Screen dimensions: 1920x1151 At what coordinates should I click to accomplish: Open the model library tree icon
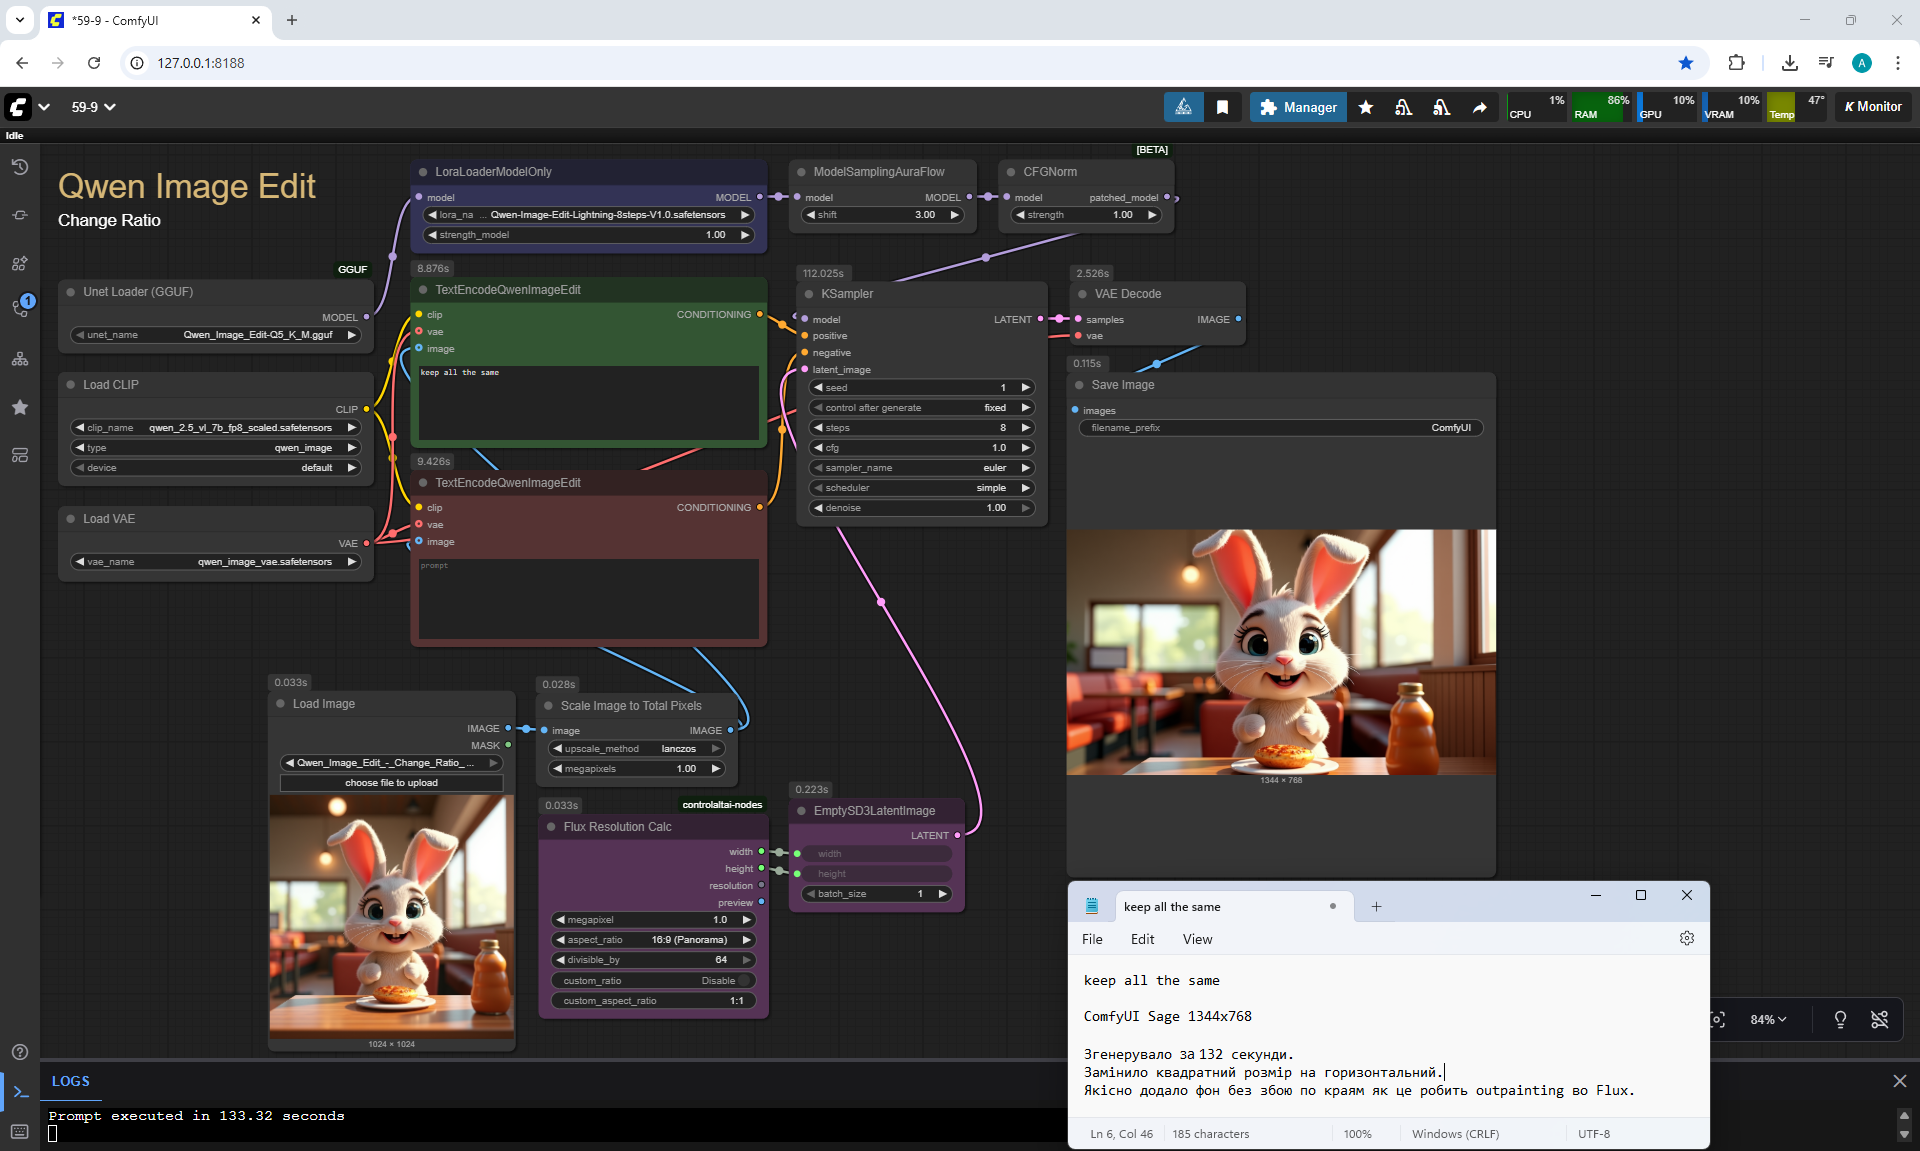20,359
